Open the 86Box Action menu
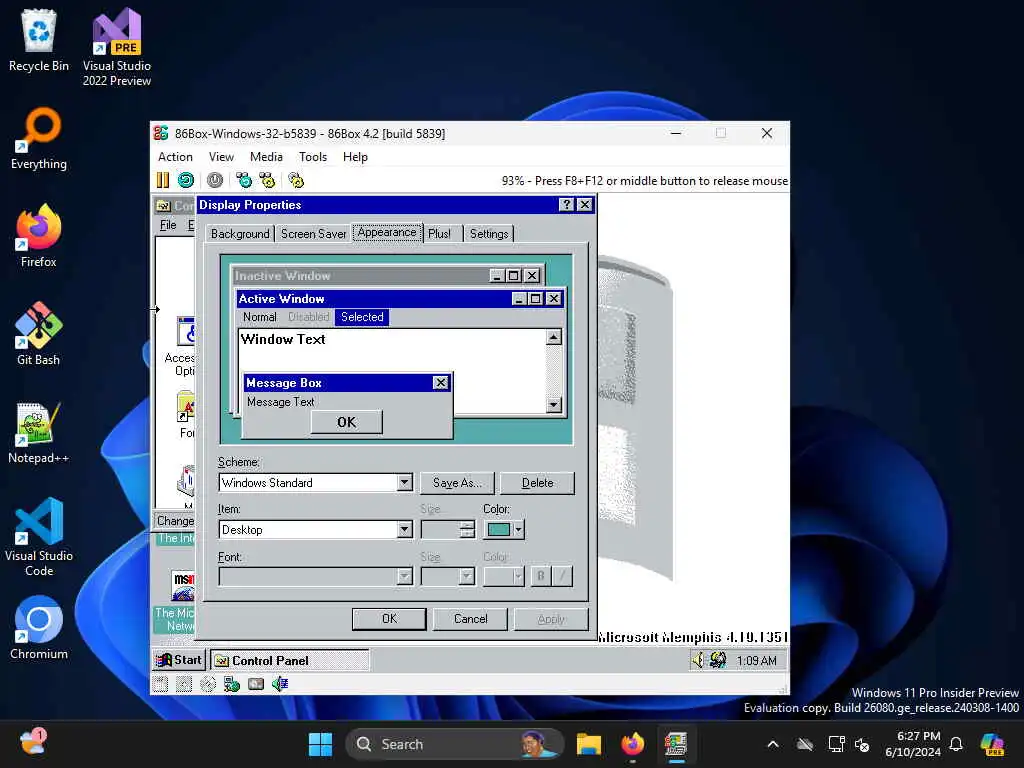The image size is (1024, 768). point(175,157)
